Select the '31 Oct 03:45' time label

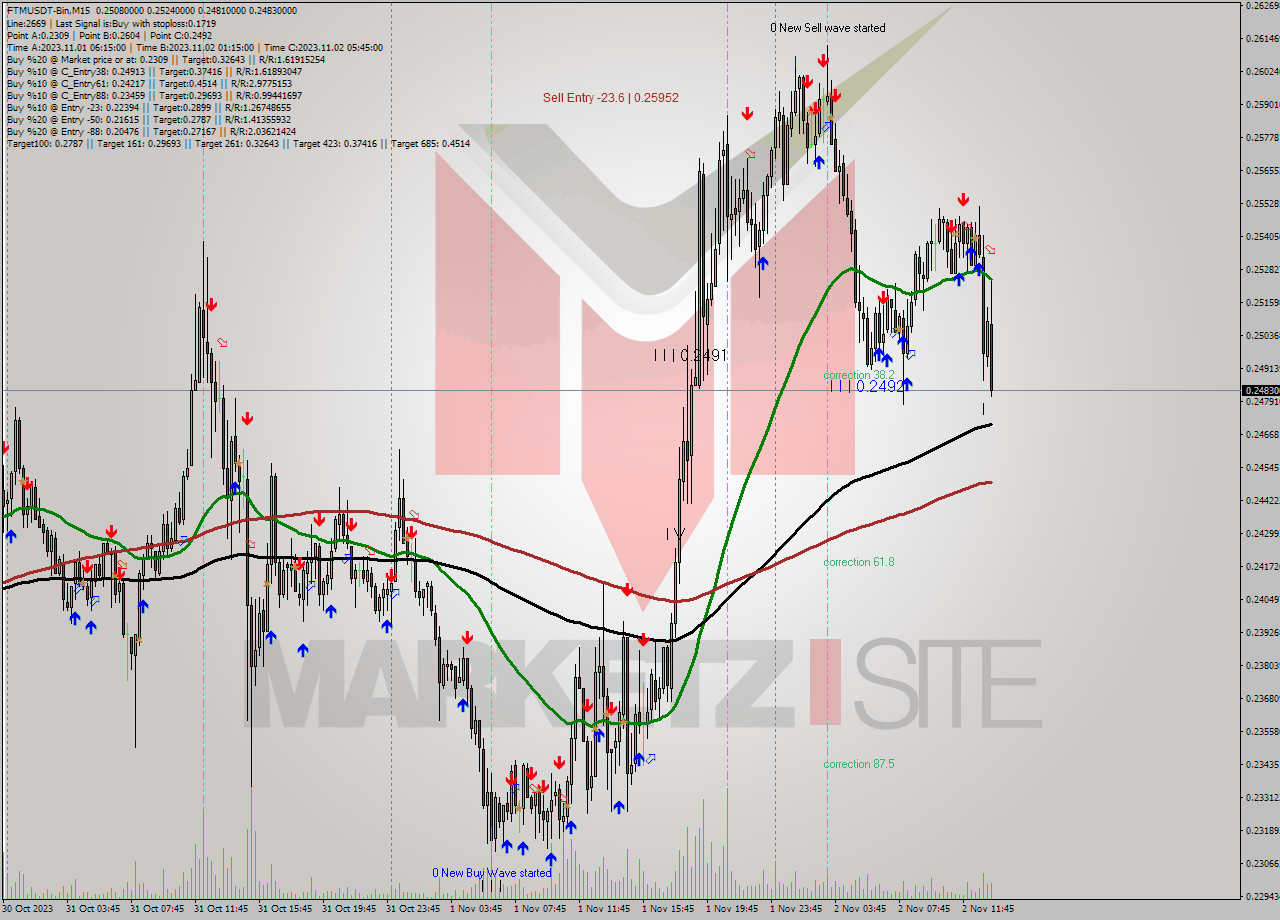(93, 909)
